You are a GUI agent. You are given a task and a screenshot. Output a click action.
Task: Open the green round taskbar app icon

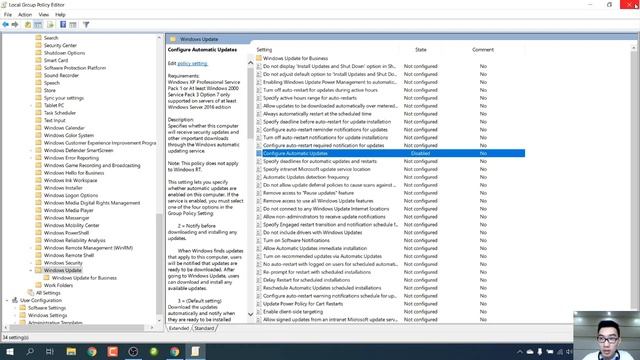pyautogui.click(x=154, y=351)
